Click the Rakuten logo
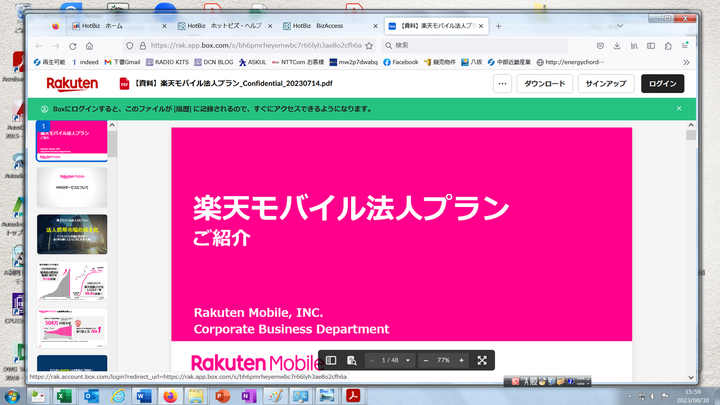This screenshot has height=405, width=720. tap(72, 84)
